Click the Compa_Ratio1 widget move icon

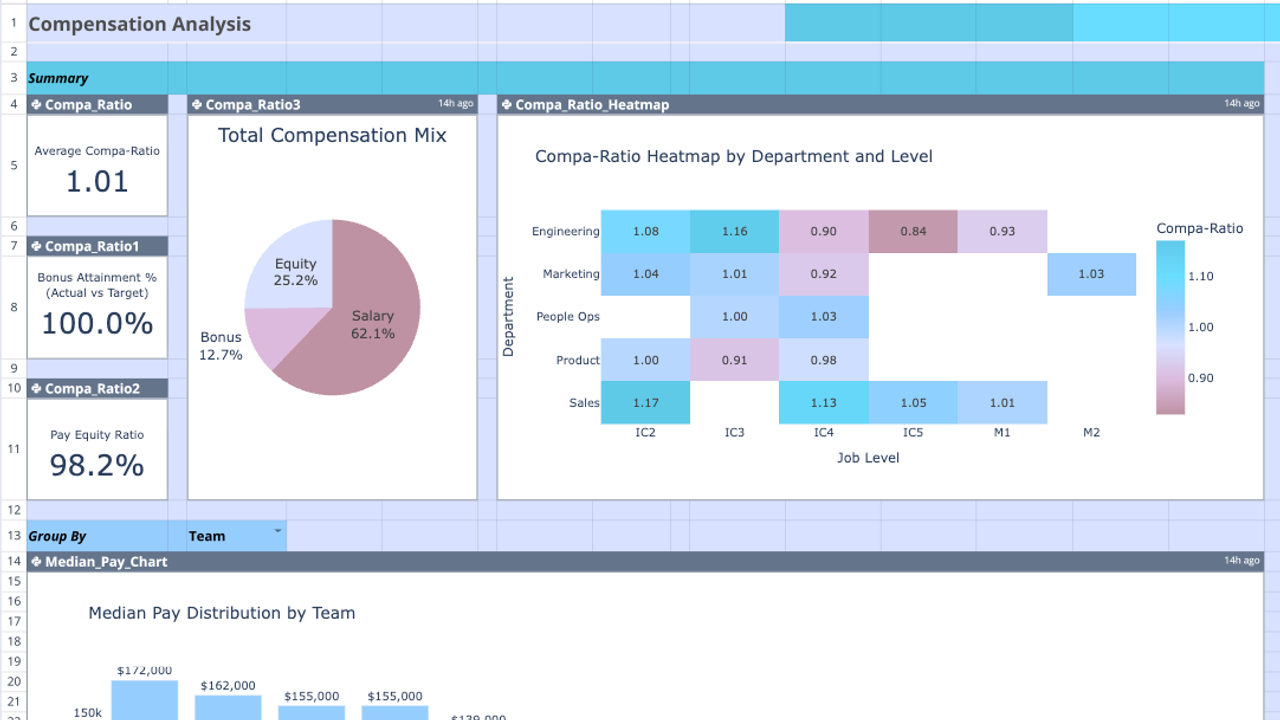point(36,246)
